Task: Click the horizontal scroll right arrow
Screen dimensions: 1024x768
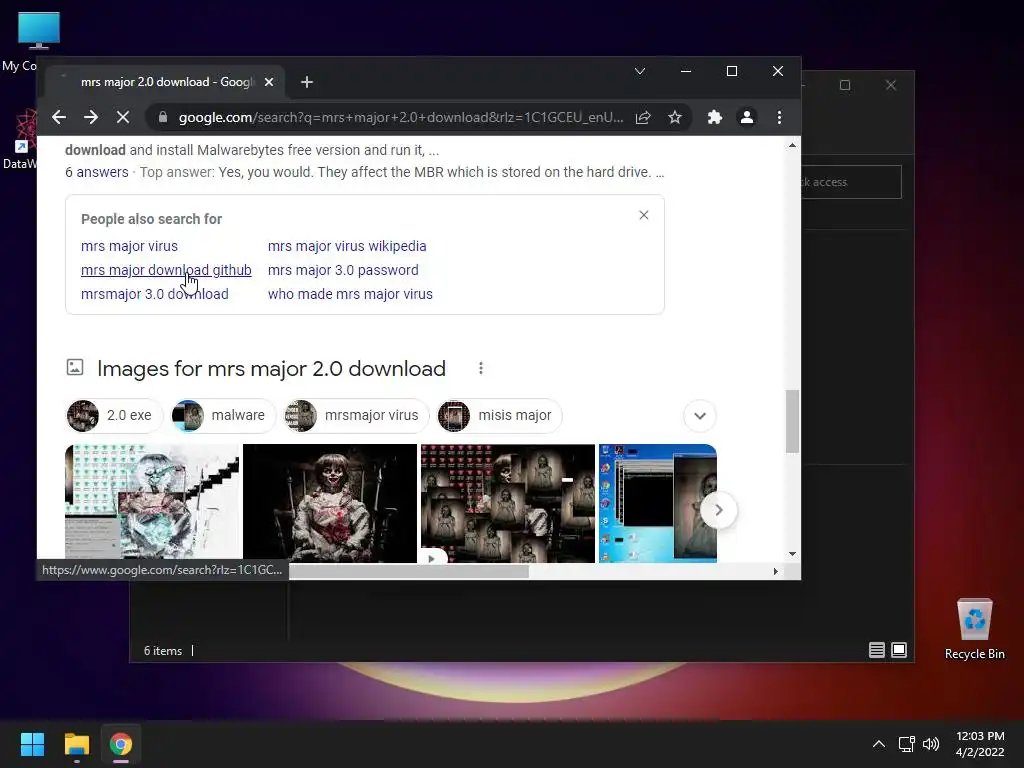Action: point(775,571)
